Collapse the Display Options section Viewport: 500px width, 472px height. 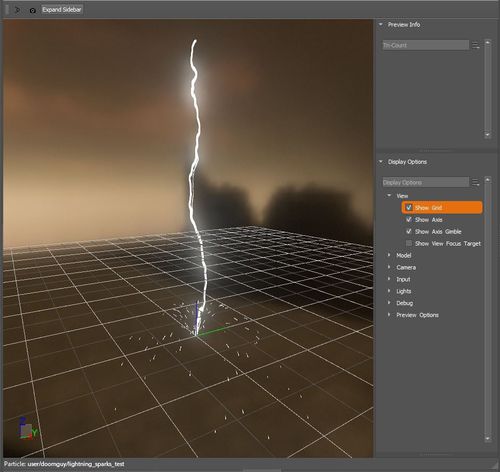(381, 162)
